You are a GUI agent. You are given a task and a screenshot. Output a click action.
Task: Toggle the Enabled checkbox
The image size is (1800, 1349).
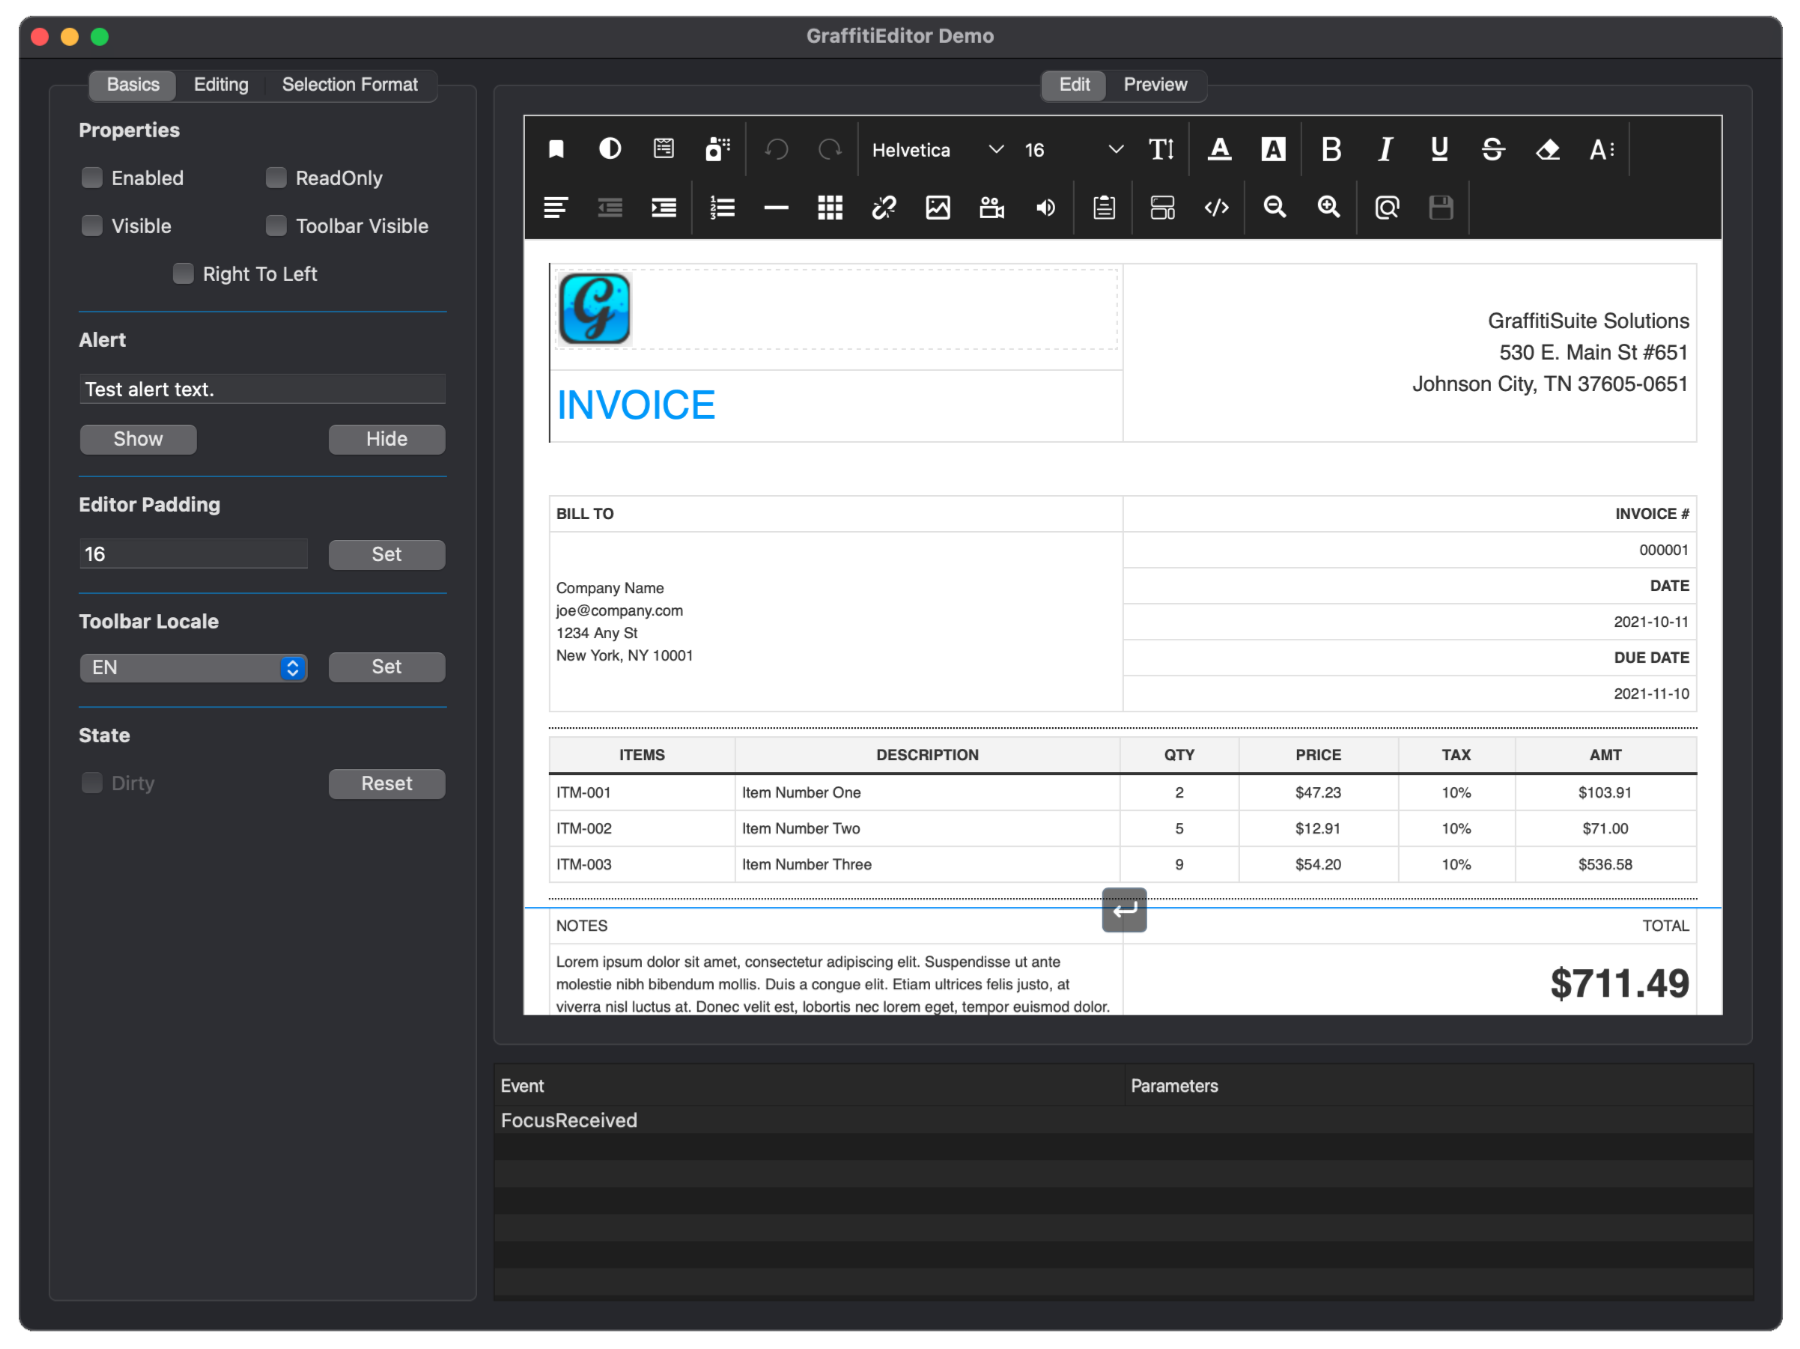pos(92,178)
